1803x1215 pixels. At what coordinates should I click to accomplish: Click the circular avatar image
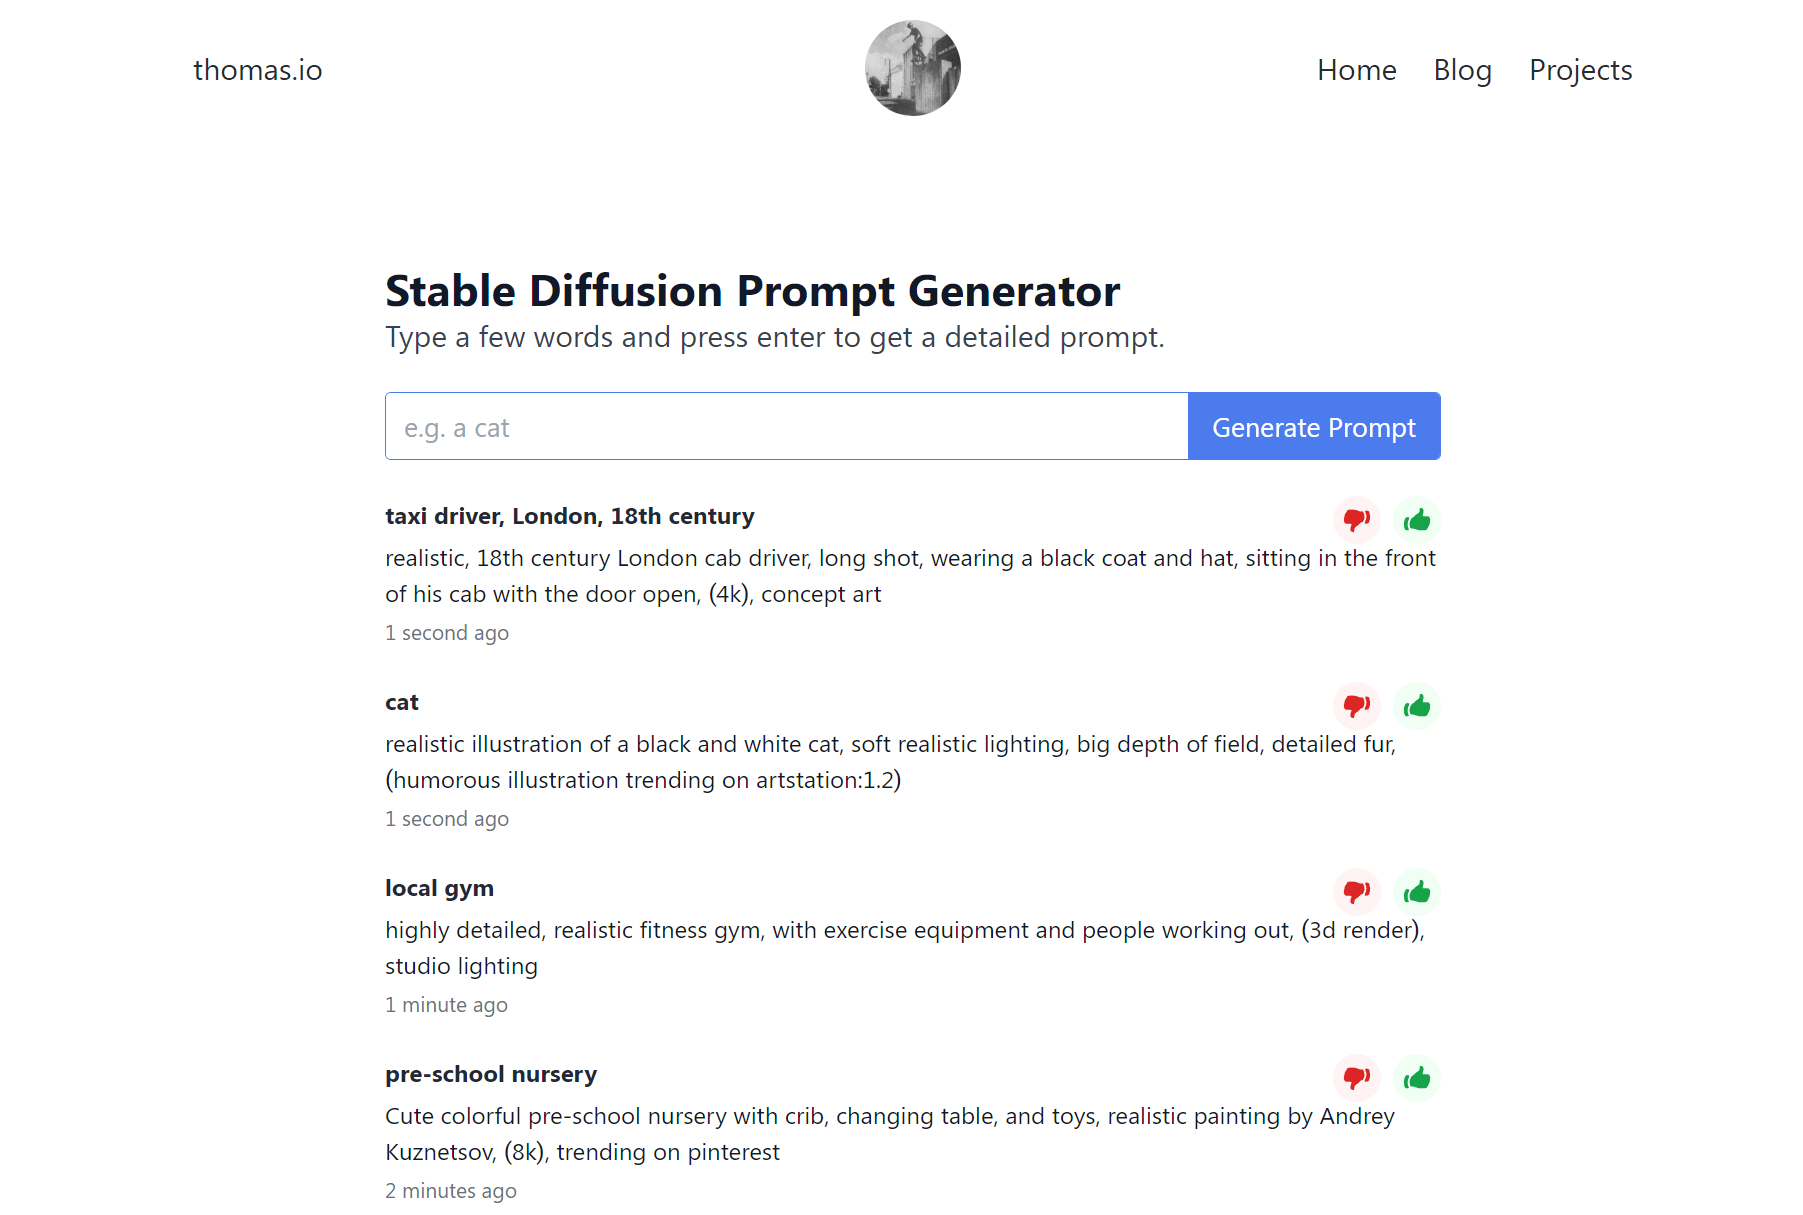pyautogui.click(x=912, y=68)
